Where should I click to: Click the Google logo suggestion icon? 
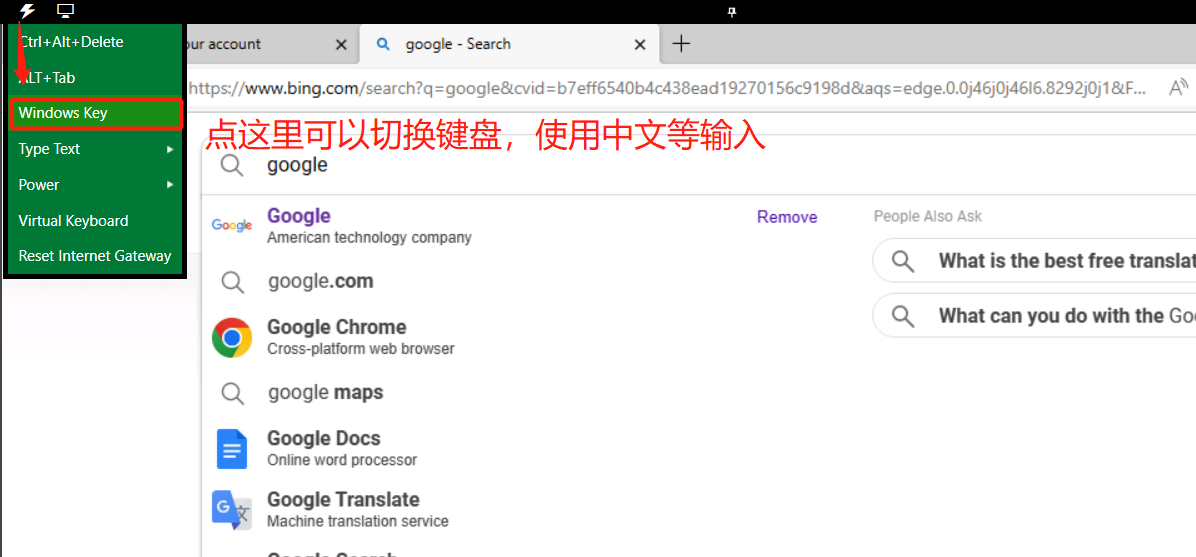(232, 225)
